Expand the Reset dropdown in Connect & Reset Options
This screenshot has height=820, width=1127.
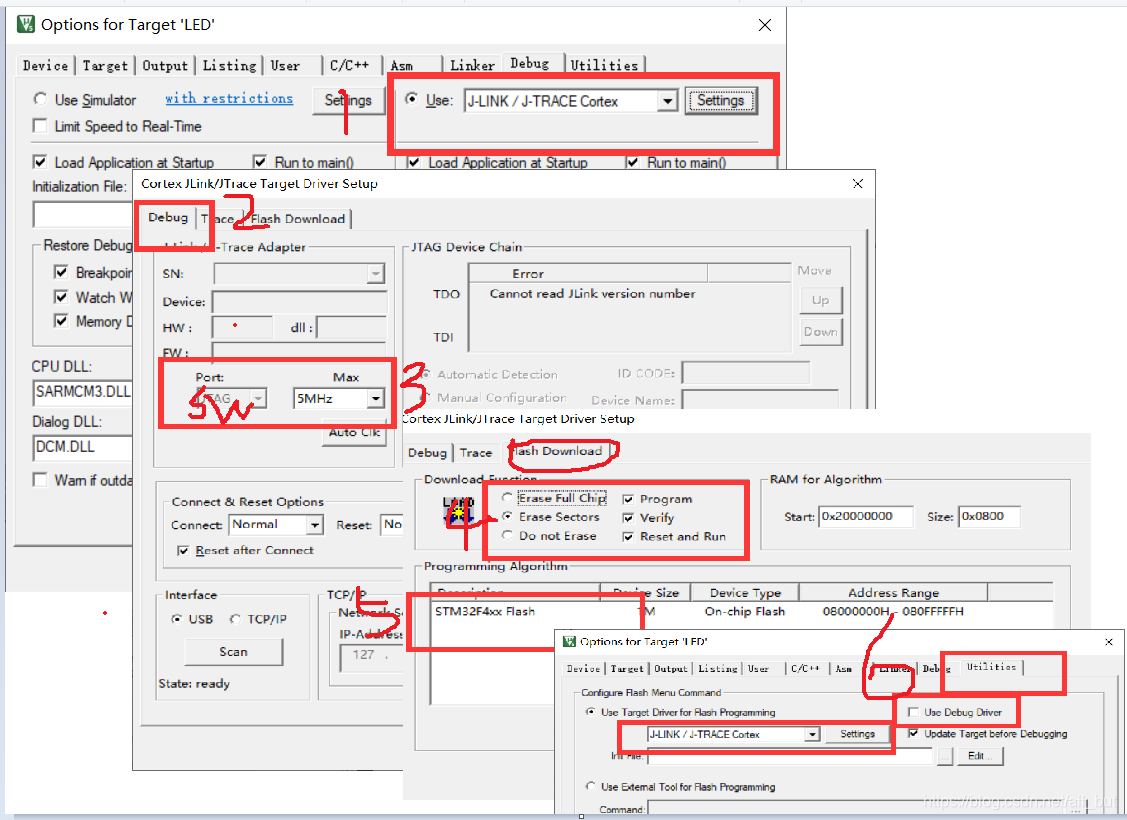click(x=392, y=525)
